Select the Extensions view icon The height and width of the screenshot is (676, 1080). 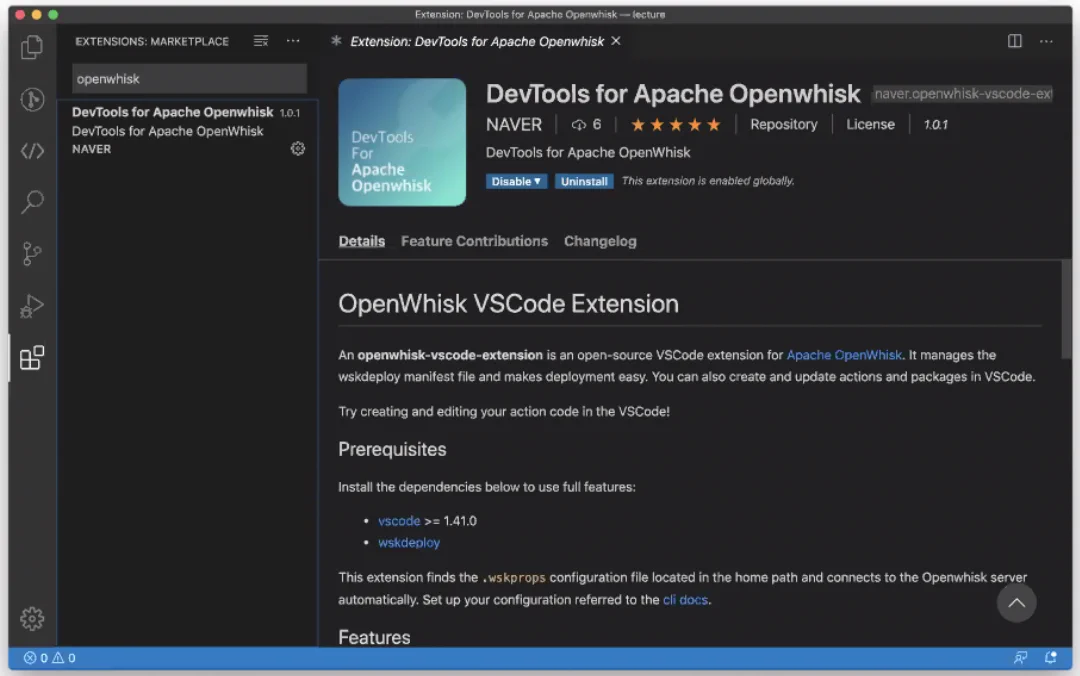click(x=32, y=358)
